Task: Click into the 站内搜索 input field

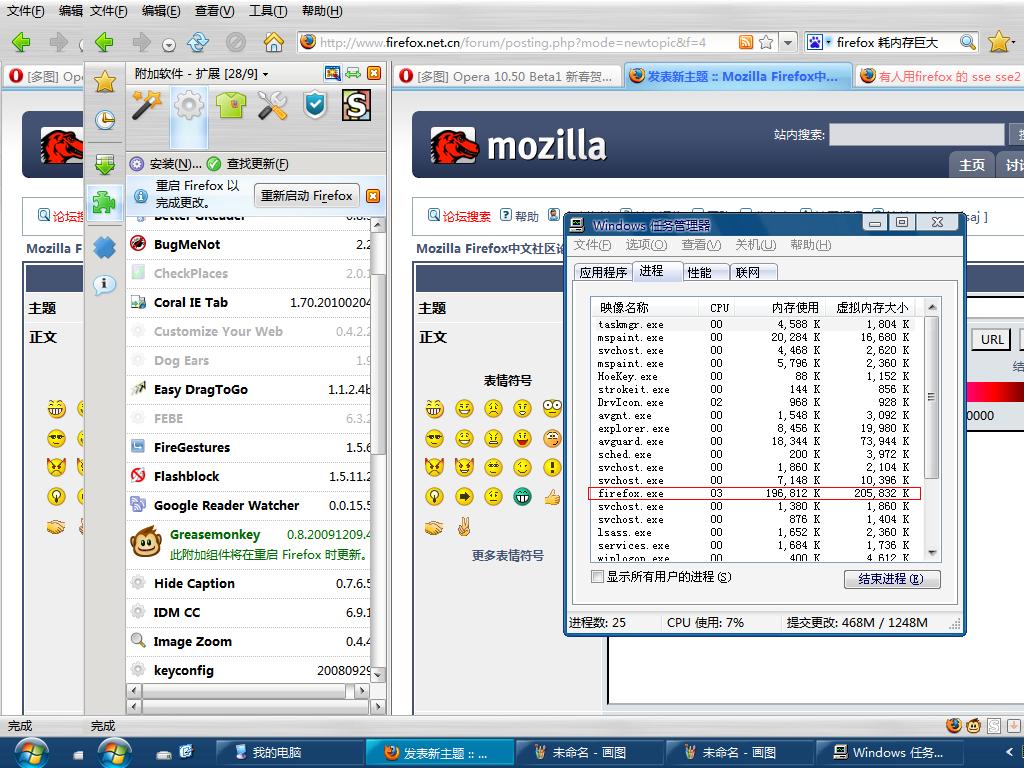Action: pyautogui.click(x=916, y=135)
